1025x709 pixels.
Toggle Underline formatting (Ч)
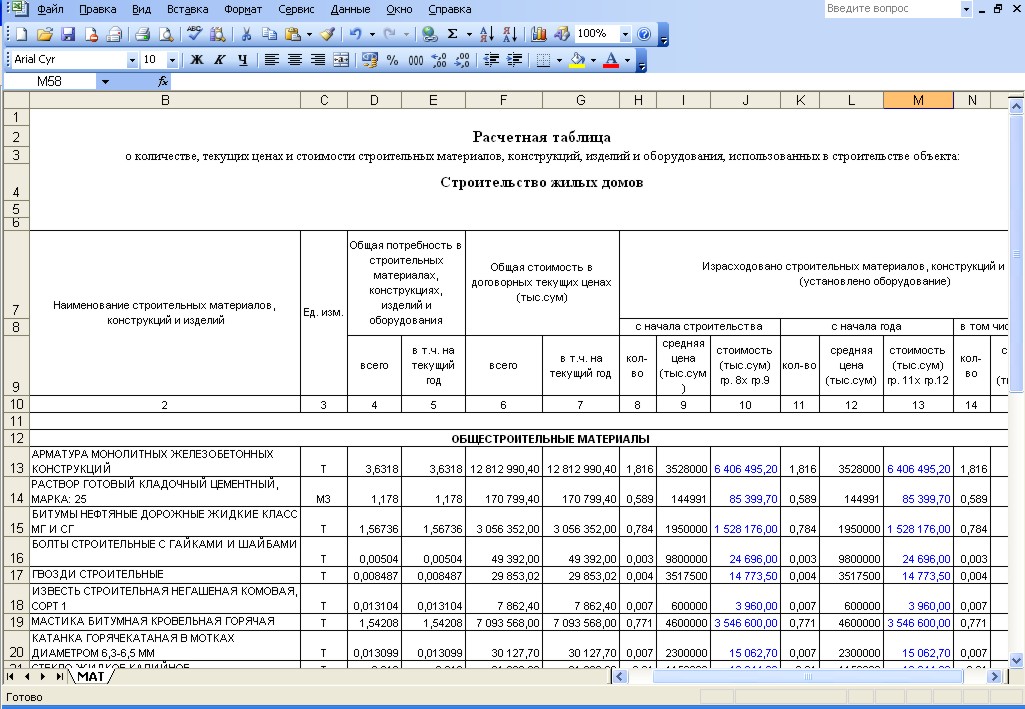coord(243,60)
